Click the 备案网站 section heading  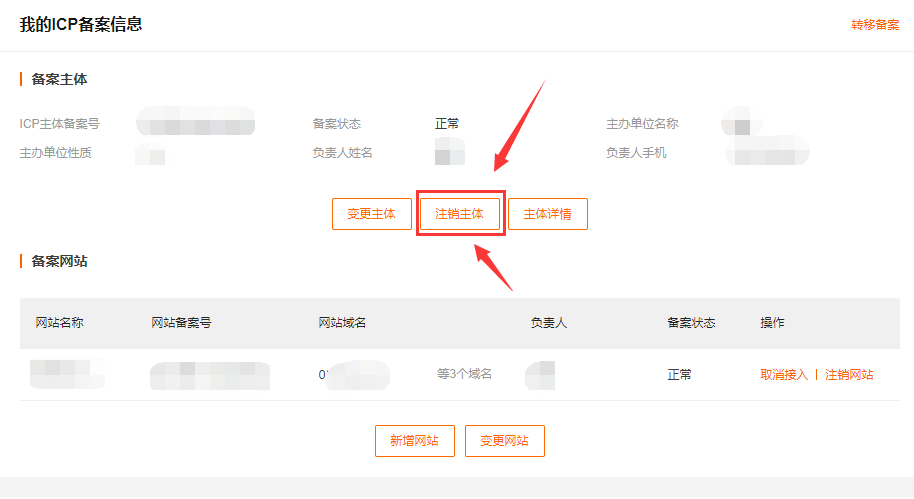pos(59,261)
